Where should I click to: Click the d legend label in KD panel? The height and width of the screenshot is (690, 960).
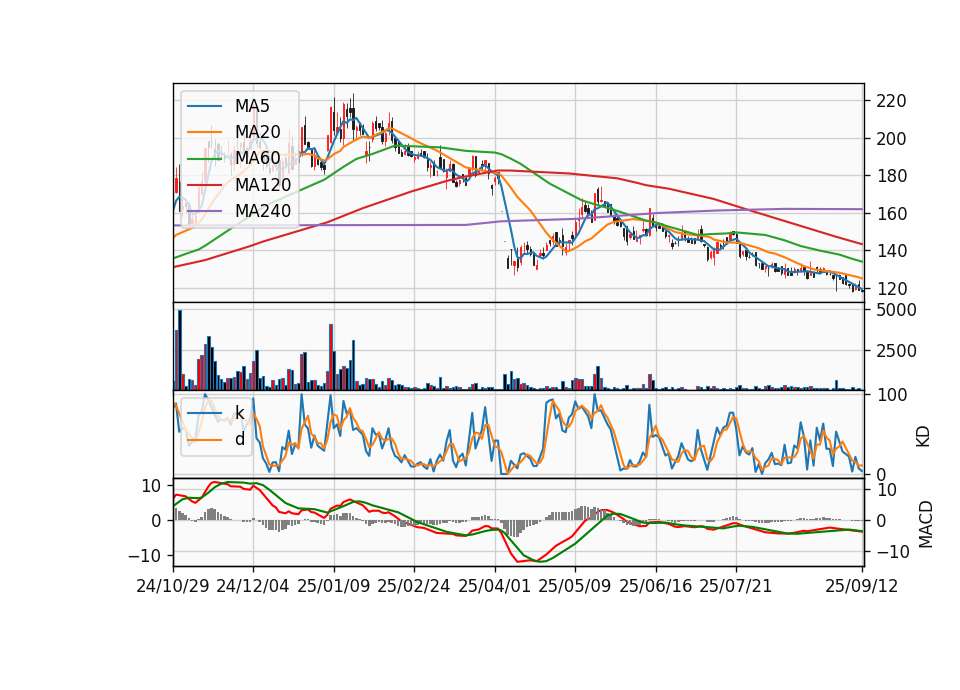point(240,439)
